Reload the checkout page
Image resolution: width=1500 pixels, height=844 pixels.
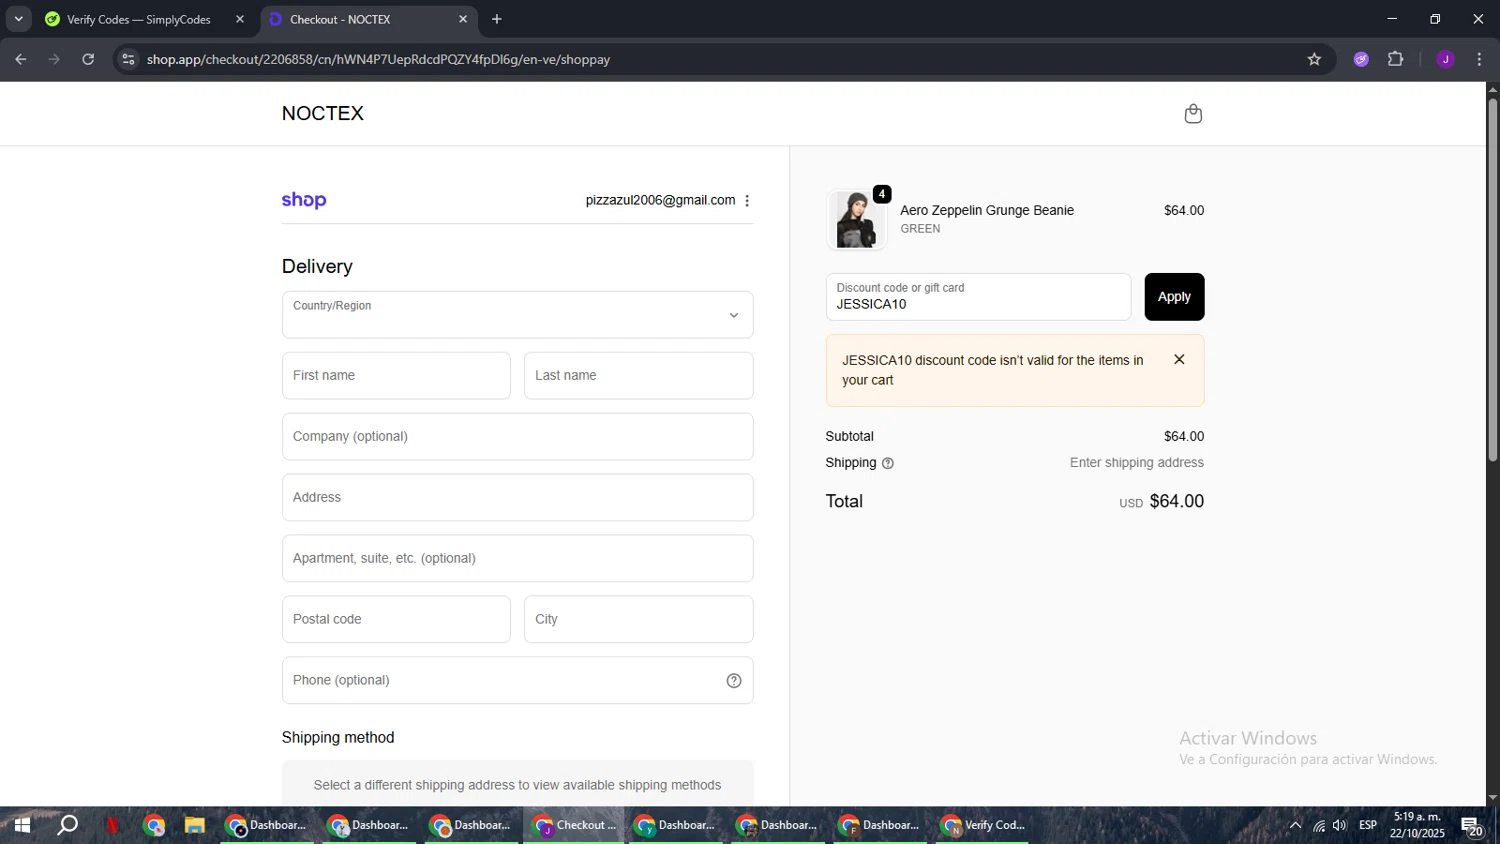point(88,59)
